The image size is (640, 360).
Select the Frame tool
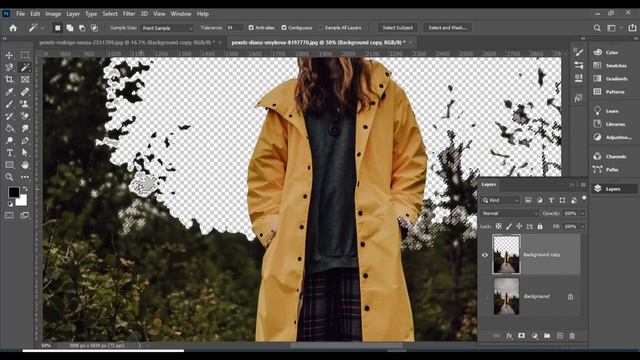25,79
